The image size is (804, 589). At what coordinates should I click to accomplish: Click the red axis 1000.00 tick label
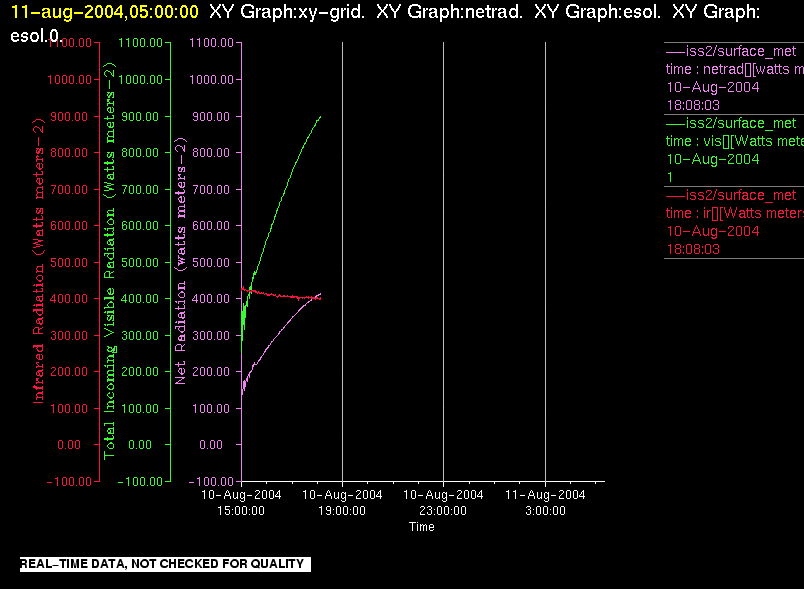pyautogui.click(x=70, y=79)
